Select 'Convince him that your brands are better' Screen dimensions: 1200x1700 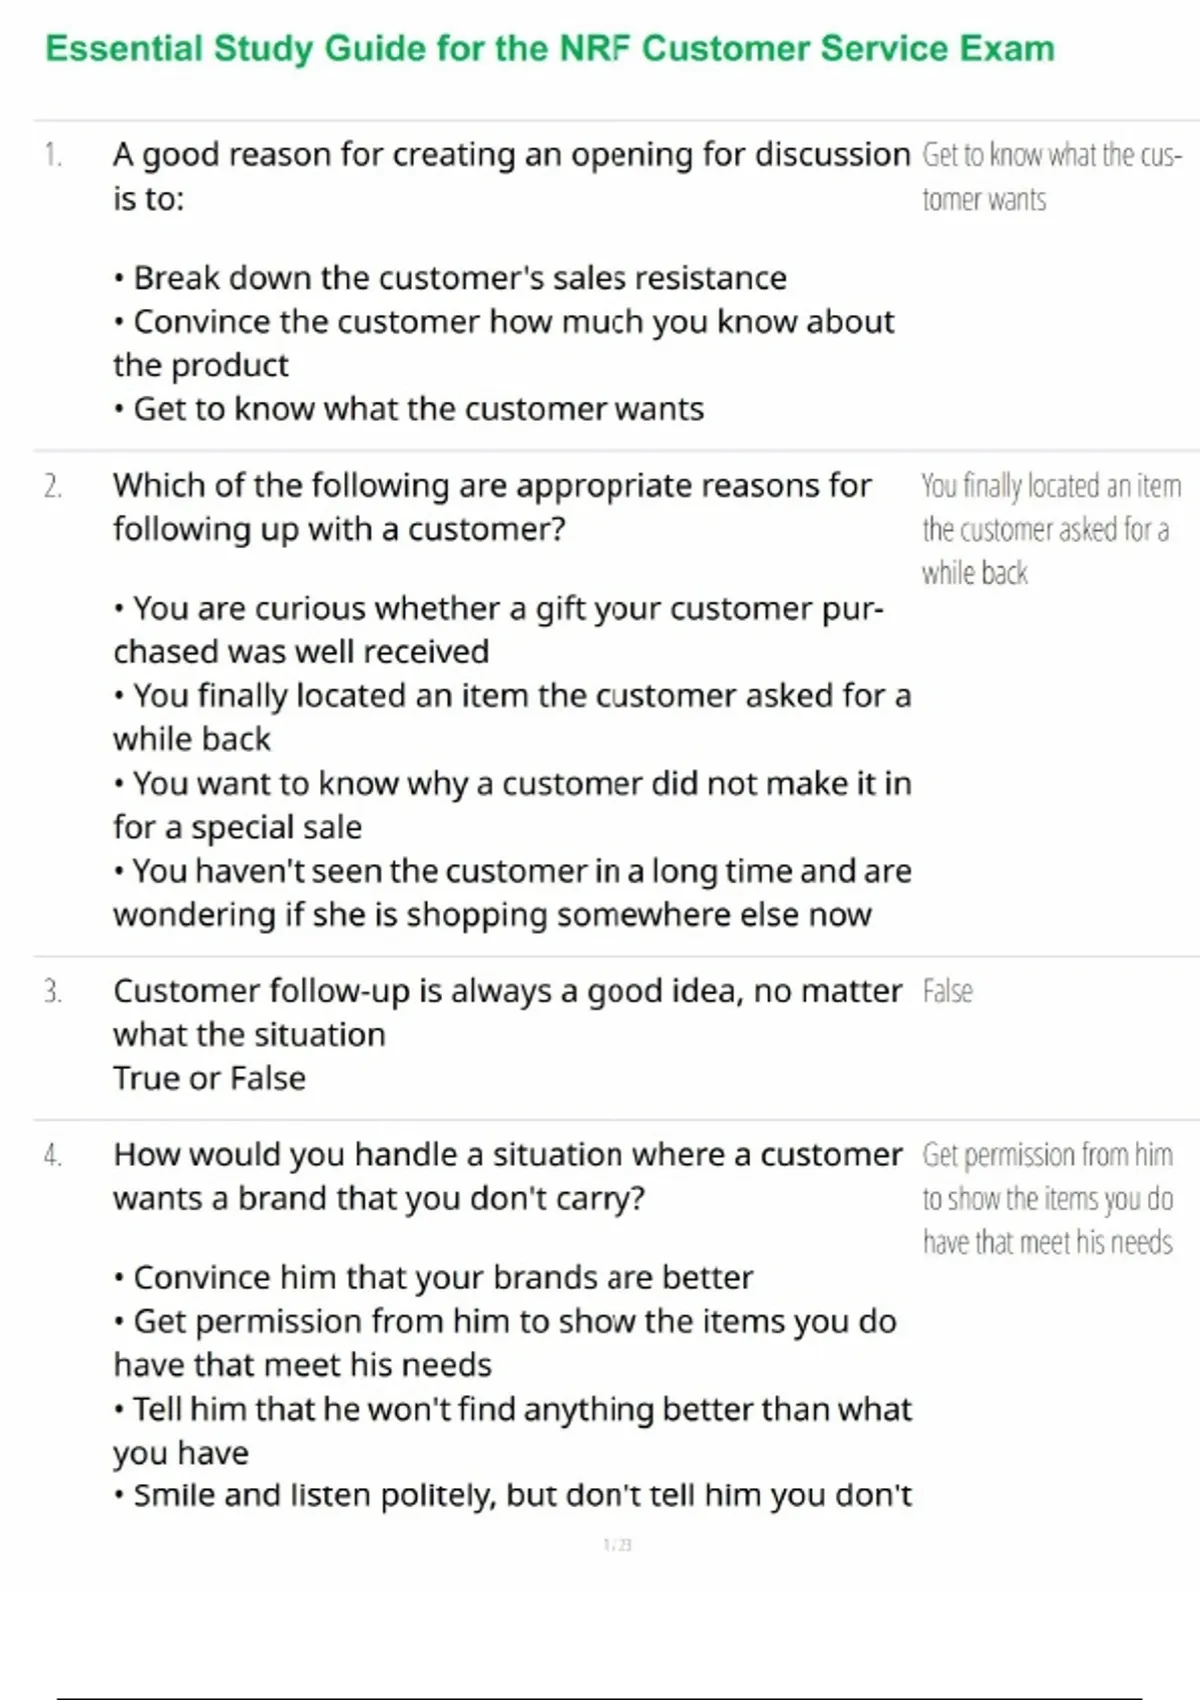pos(443,1278)
